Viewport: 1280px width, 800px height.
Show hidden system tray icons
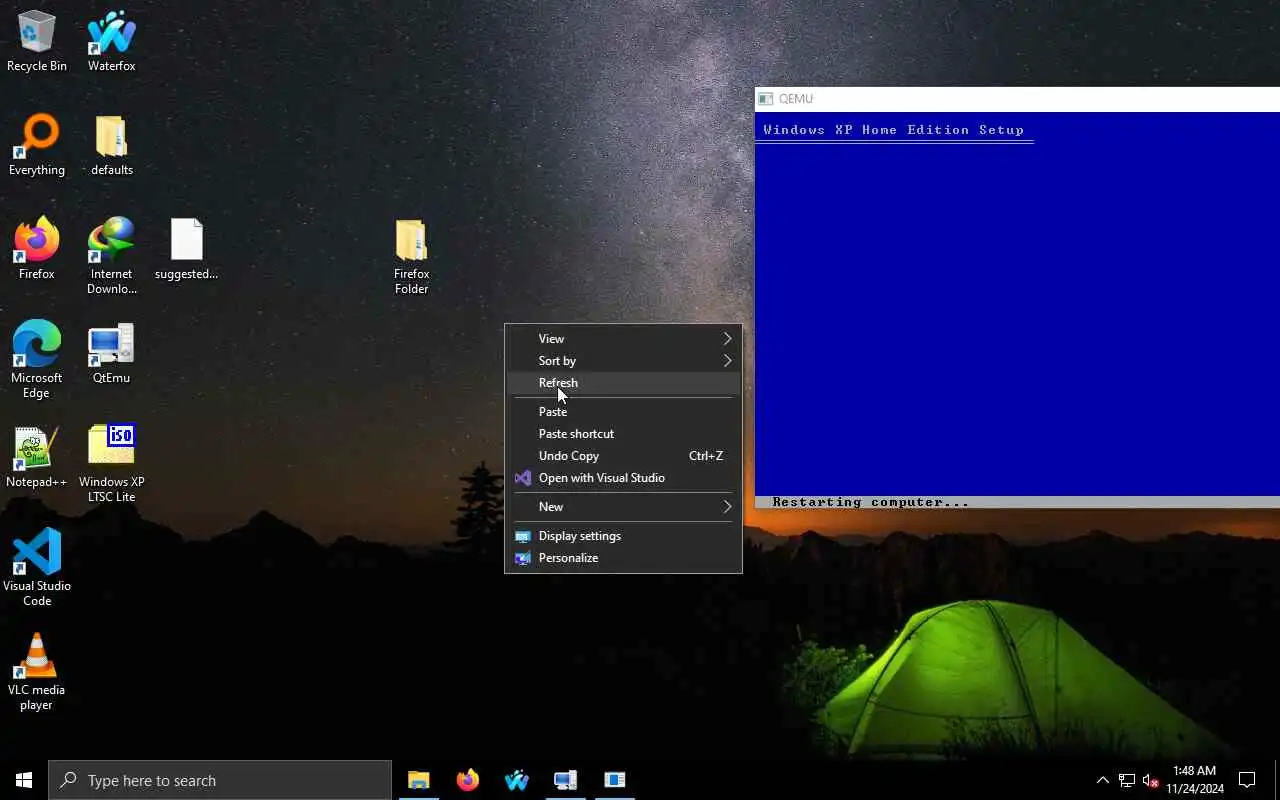pos(1102,780)
